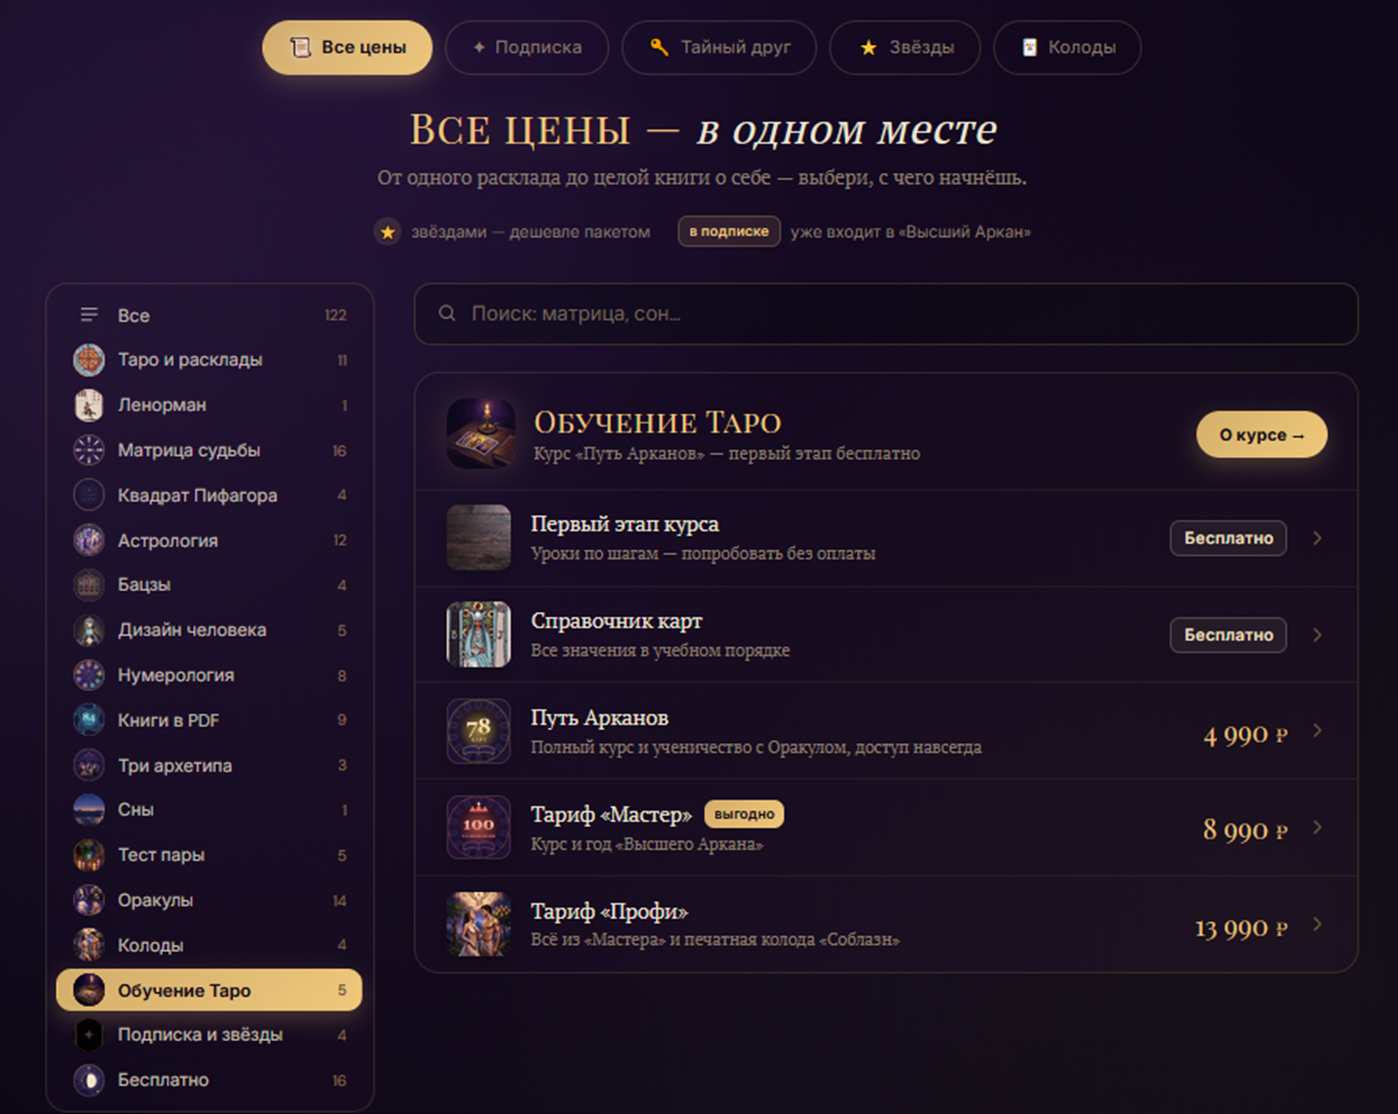Image resolution: width=1398 pixels, height=1114 pixels.
Task: Open Первый этап курса via its chevron
Action: 1317,538
